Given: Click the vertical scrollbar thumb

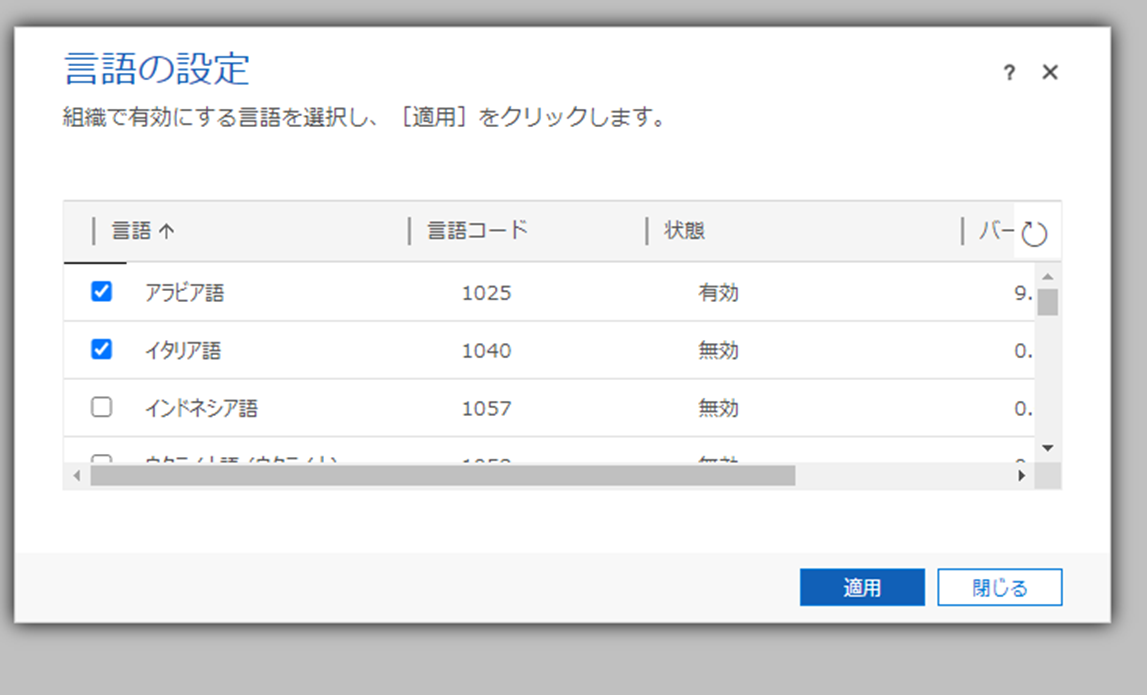Looking at the screenshot, I should (1048, 302).
